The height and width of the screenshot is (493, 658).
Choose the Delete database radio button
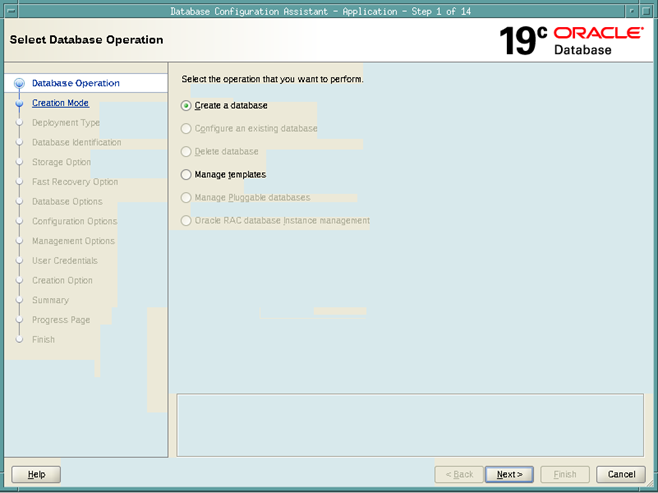186,151
